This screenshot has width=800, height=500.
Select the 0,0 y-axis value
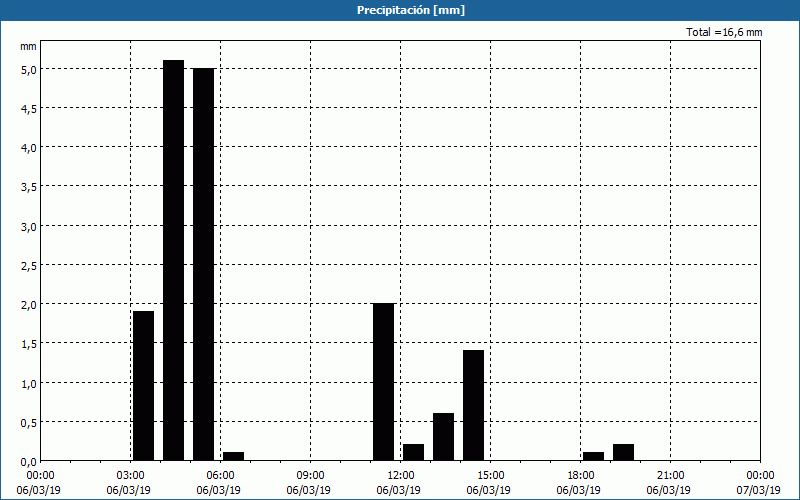pyautogui.click(x=28, y=462)
